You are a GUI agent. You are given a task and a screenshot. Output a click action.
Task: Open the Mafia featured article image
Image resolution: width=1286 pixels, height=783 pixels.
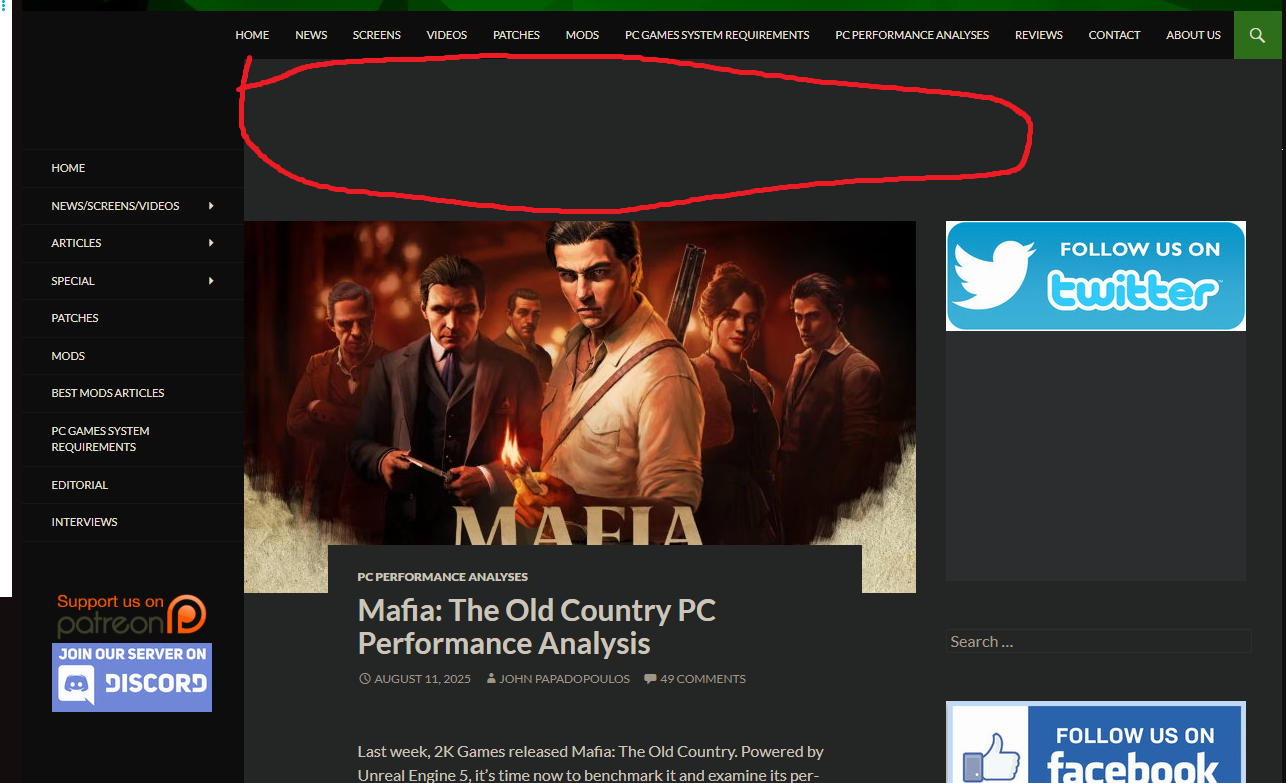click(x=579, y=380)
